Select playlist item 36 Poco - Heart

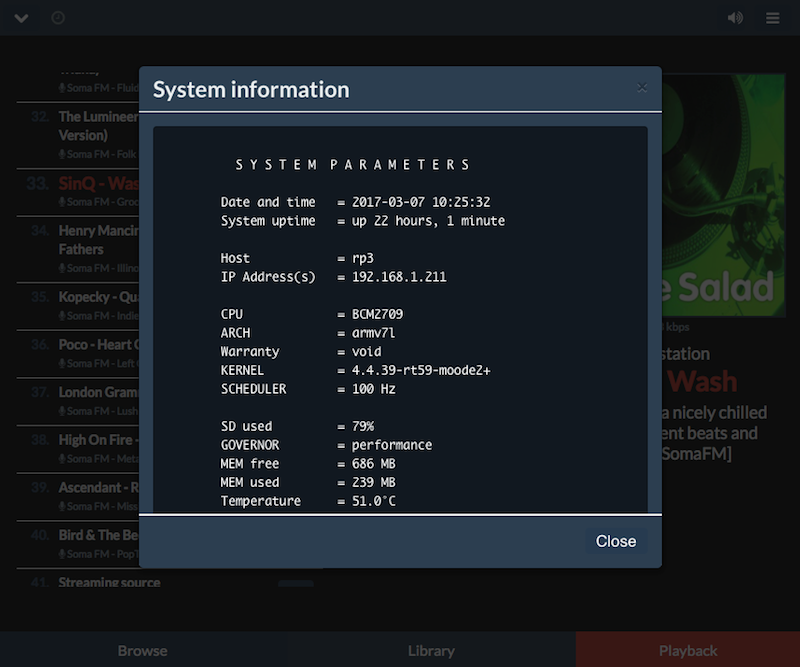(x=78, y=353)
